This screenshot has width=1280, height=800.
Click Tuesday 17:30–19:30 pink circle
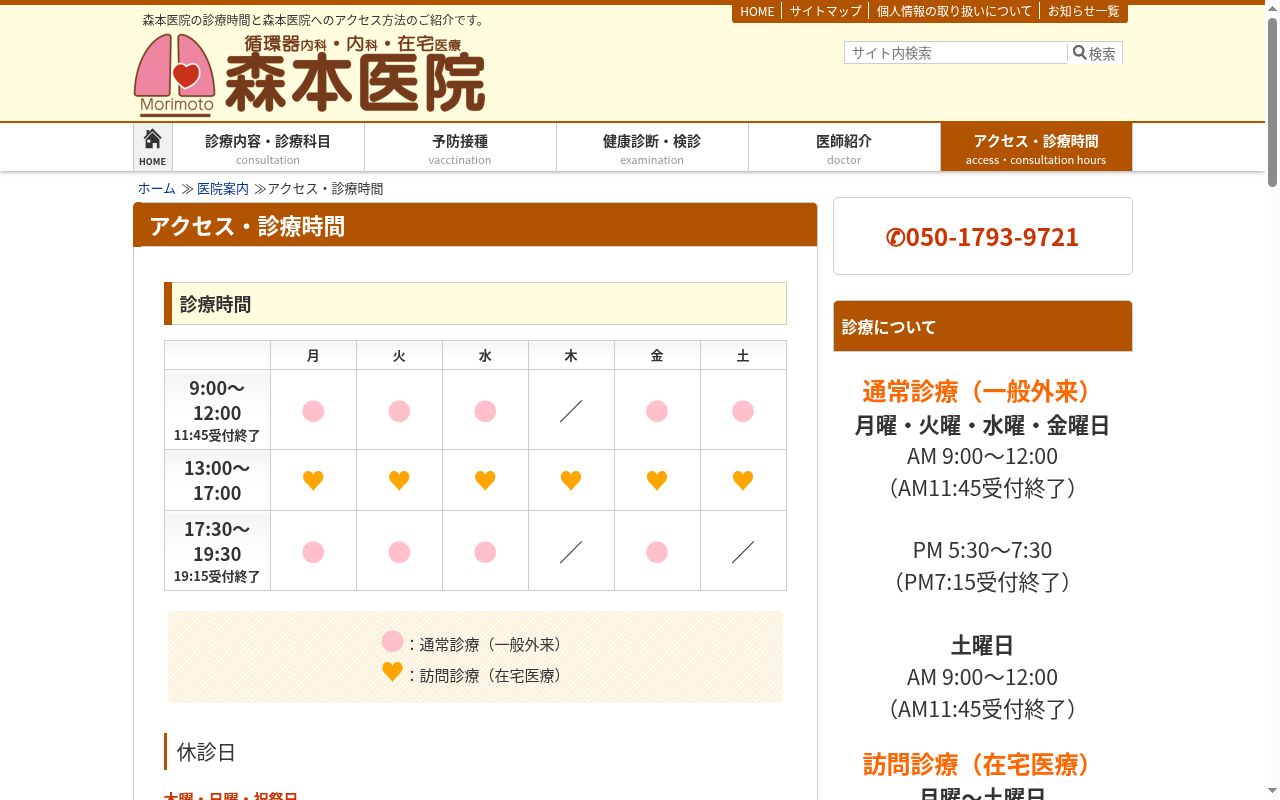coord(399,552)
